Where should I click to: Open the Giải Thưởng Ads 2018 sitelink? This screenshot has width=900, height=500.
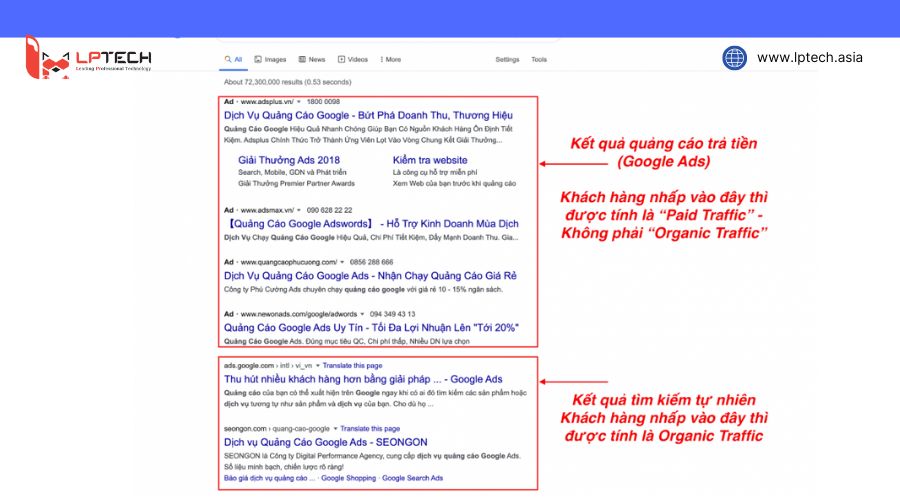[289, 160]
